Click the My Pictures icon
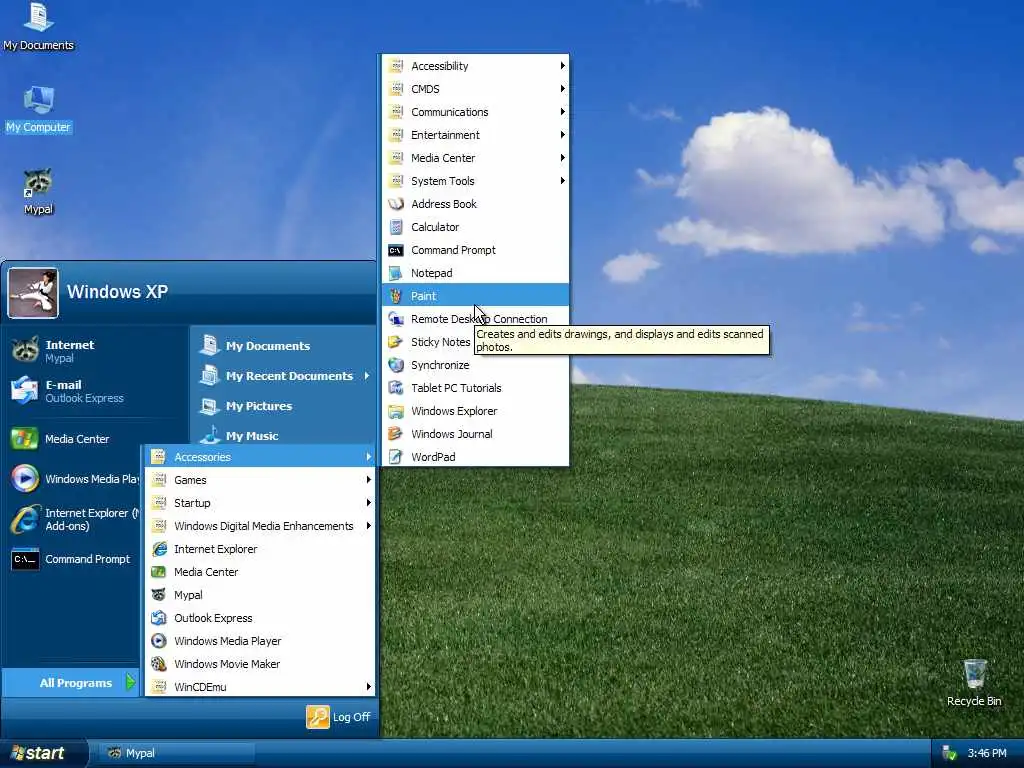The height and width of the screenshot is (768, 1024). click(210, 406)
